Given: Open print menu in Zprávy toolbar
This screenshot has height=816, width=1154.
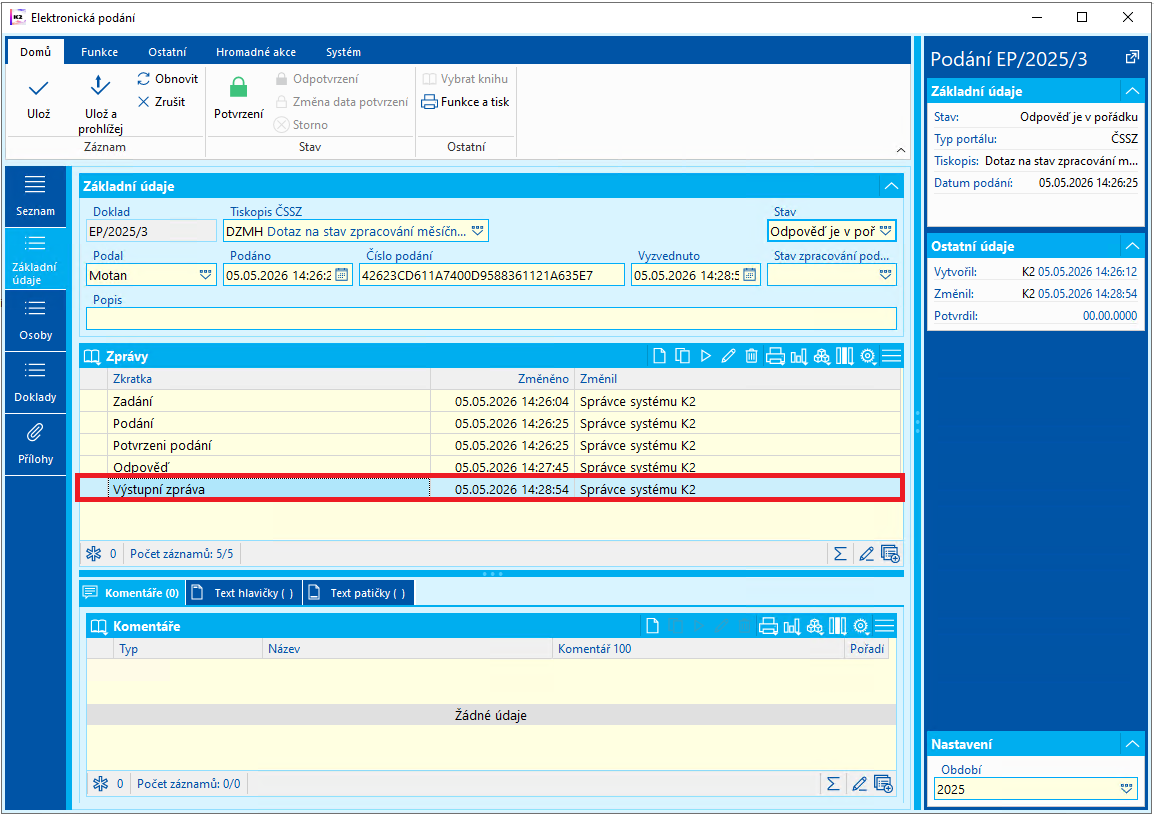Looking at the screenshot, I should coord(775,356).
